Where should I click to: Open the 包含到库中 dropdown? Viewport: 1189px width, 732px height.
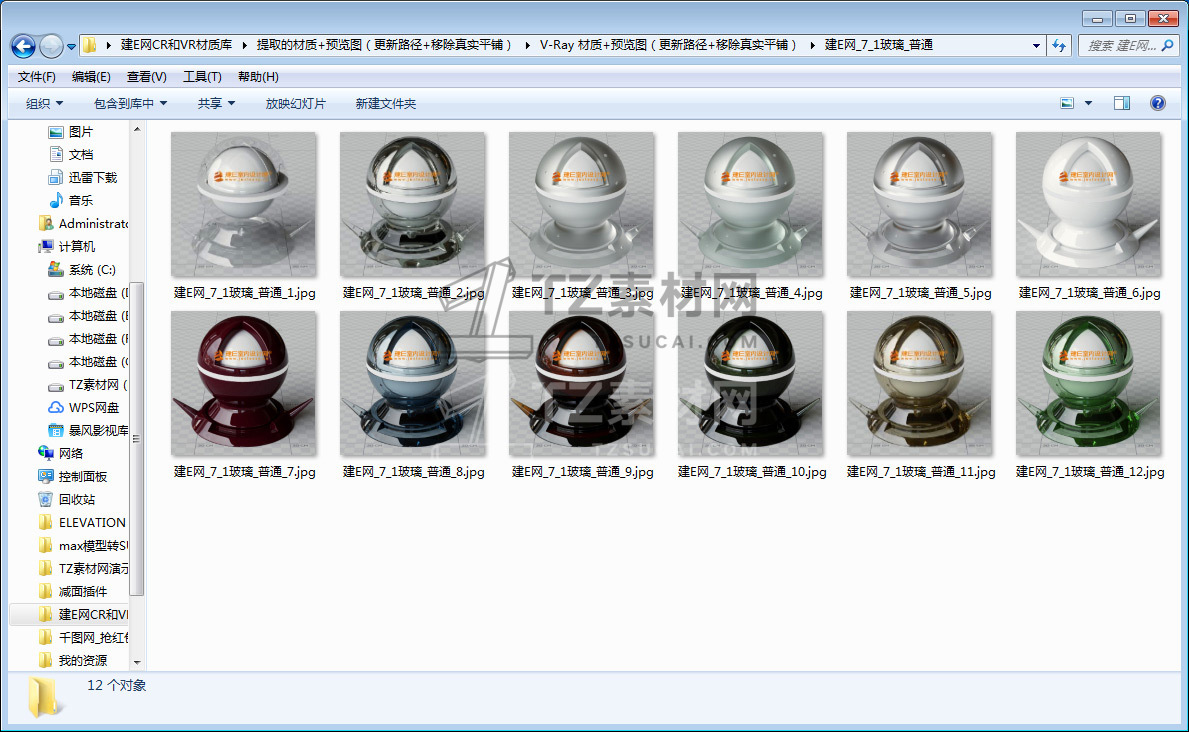[130, 103]
